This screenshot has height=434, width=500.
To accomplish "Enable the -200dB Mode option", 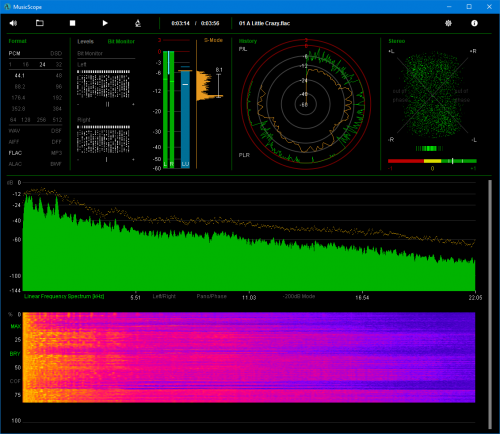I will click(x=299, y=296).
